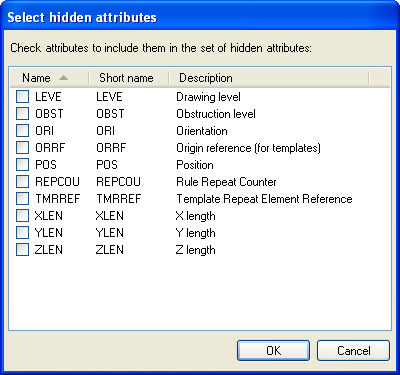The image size is (400, 375).
Task: Click 'Template Repeat Element Reference' description
Action: 264,199
